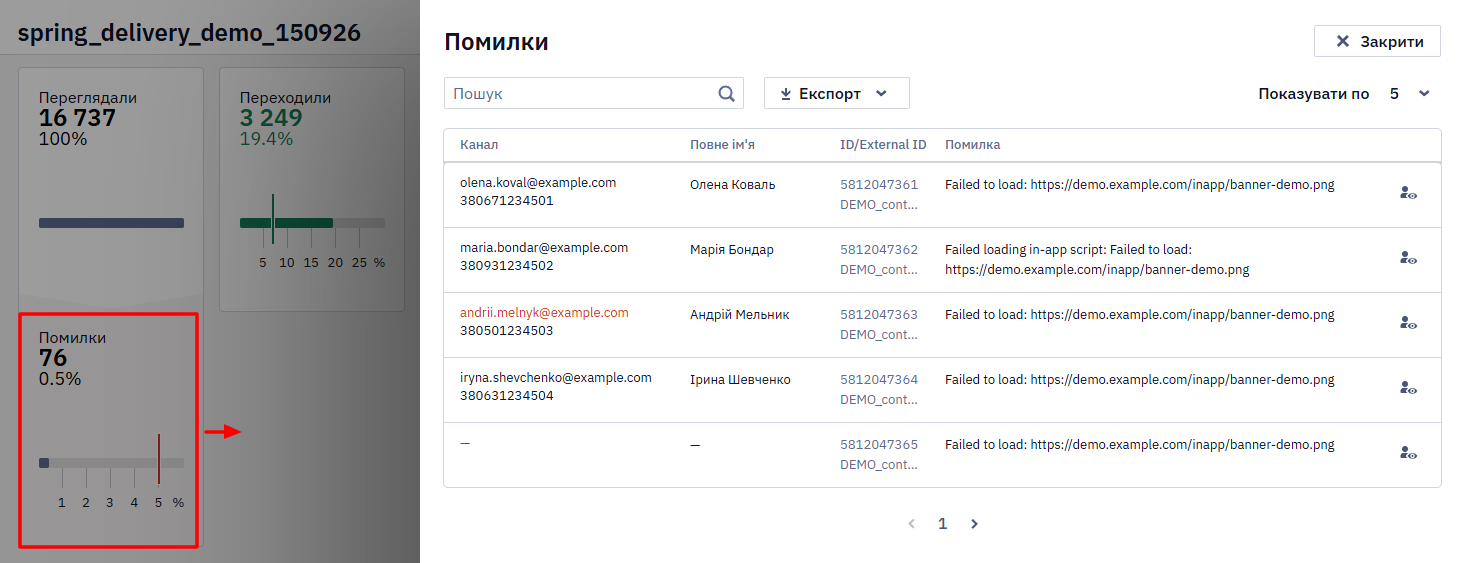
Task: Click the name Олена Коваль
Action: (732, 185)
